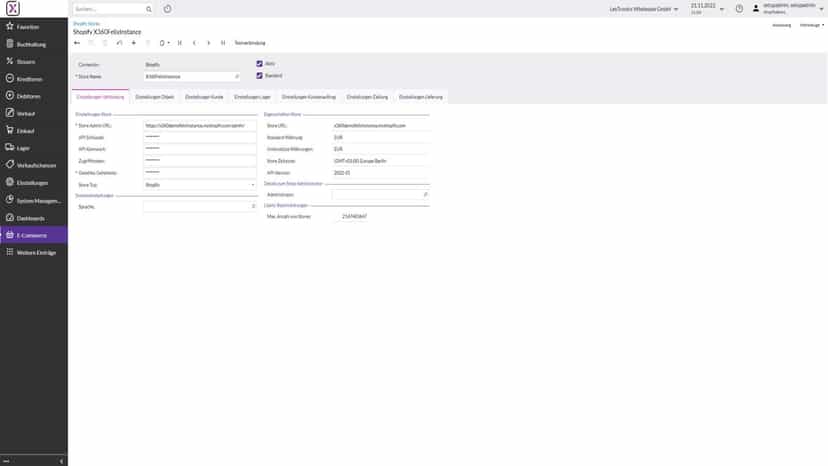Switch to Einstellungen Zahlung tab
Viewport: 828px width, 466px height.
[368, 97]
